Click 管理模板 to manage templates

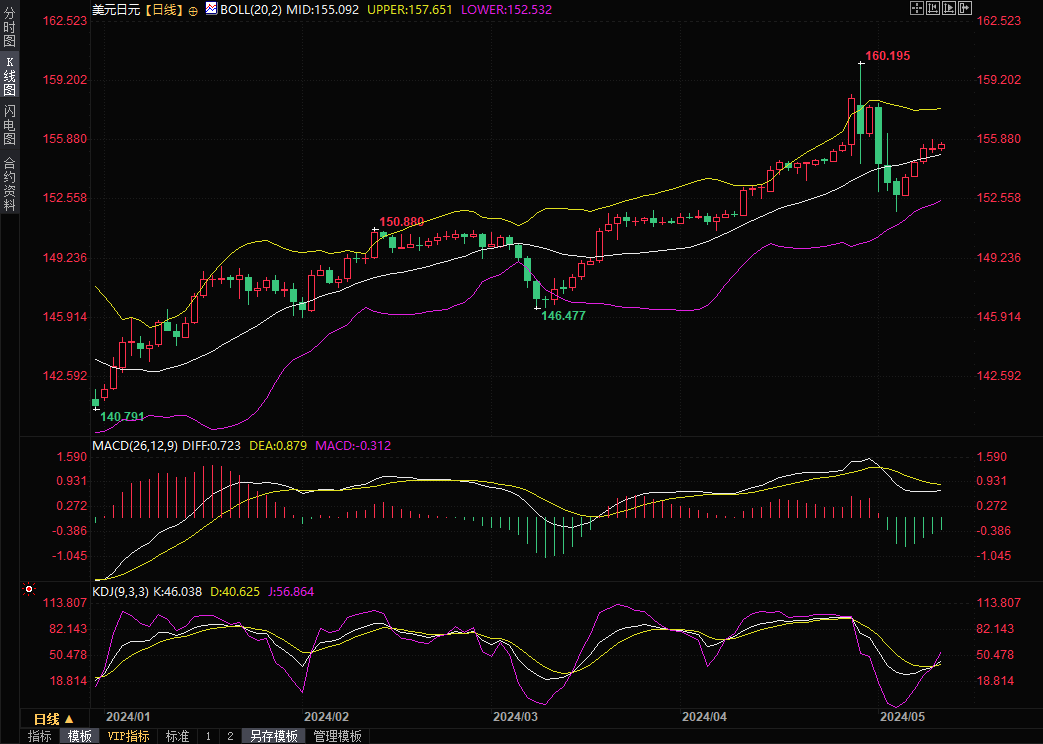tap(337, 736)
